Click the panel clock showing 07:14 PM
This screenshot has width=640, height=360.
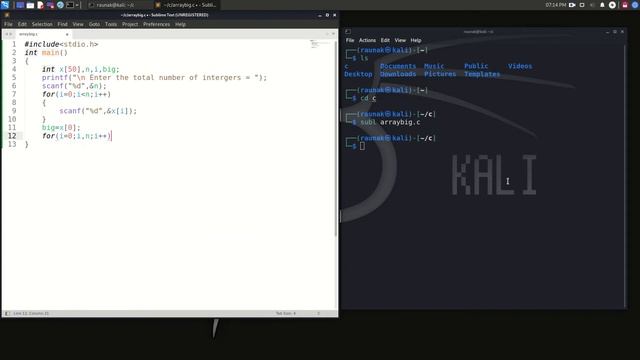556,5
